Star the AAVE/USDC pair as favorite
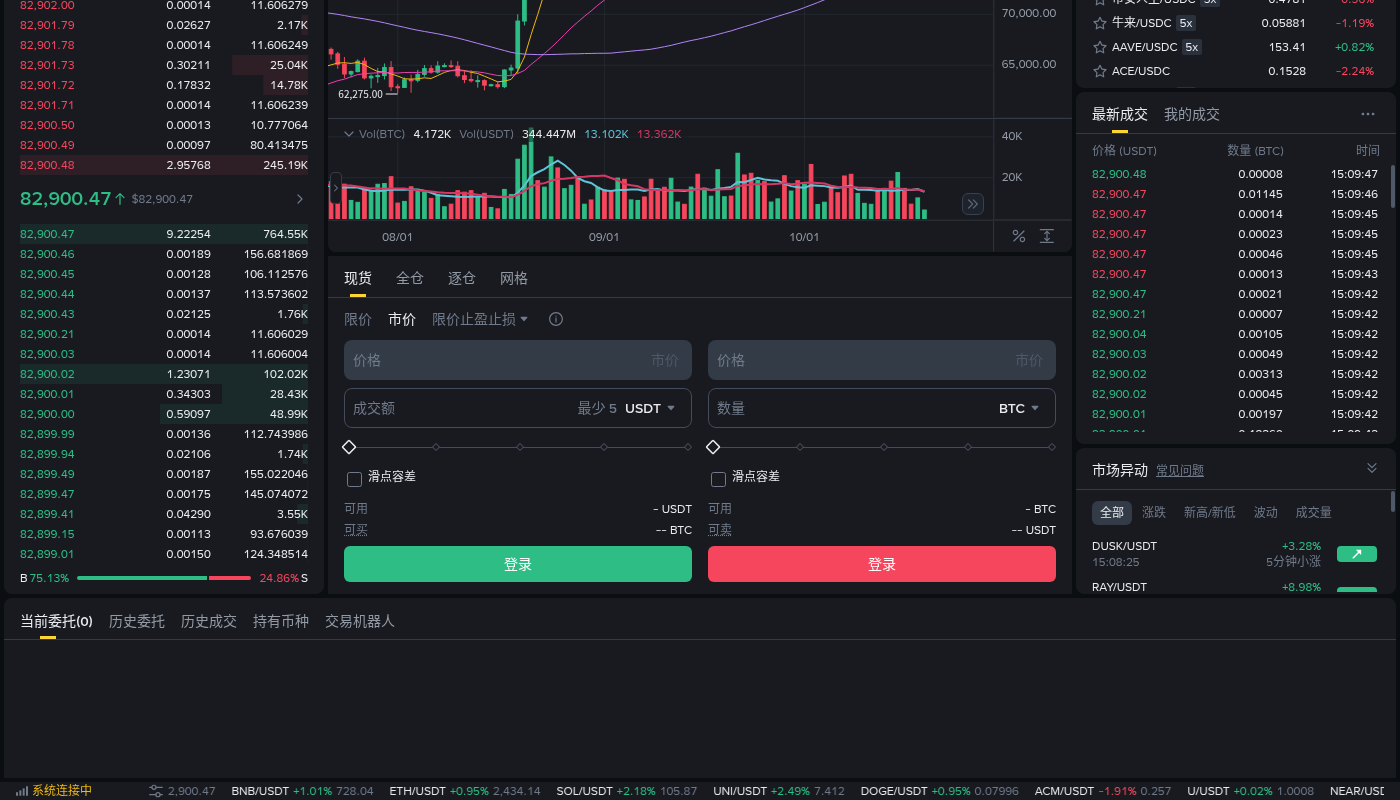Image resolution: width=1400 pixels, height=800 pixels. click(1100, 47)
